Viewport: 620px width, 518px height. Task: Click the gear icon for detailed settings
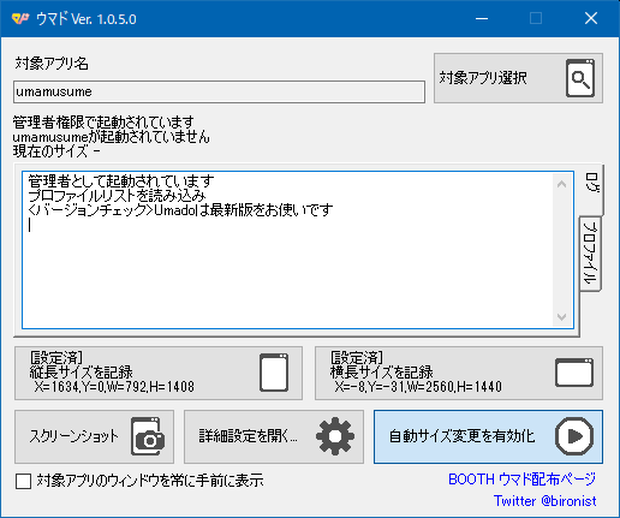[x=335, y=436]
